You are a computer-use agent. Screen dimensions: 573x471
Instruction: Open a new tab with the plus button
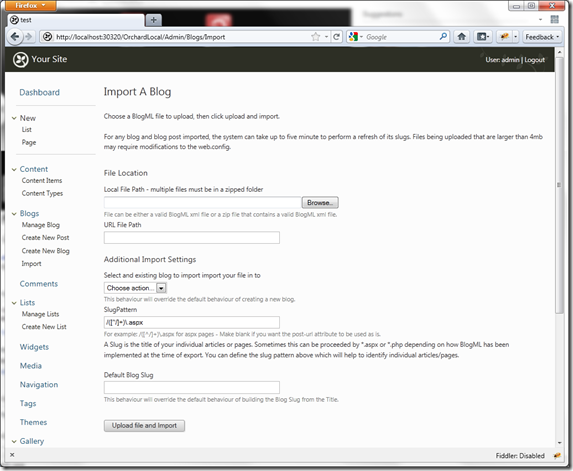pyautogui.click(x=153, y=20)
